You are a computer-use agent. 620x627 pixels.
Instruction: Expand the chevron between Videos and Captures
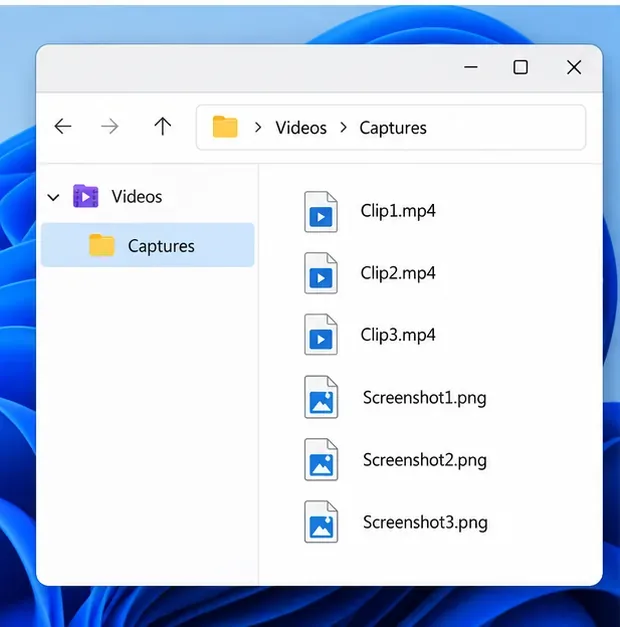tap(343, 128)
